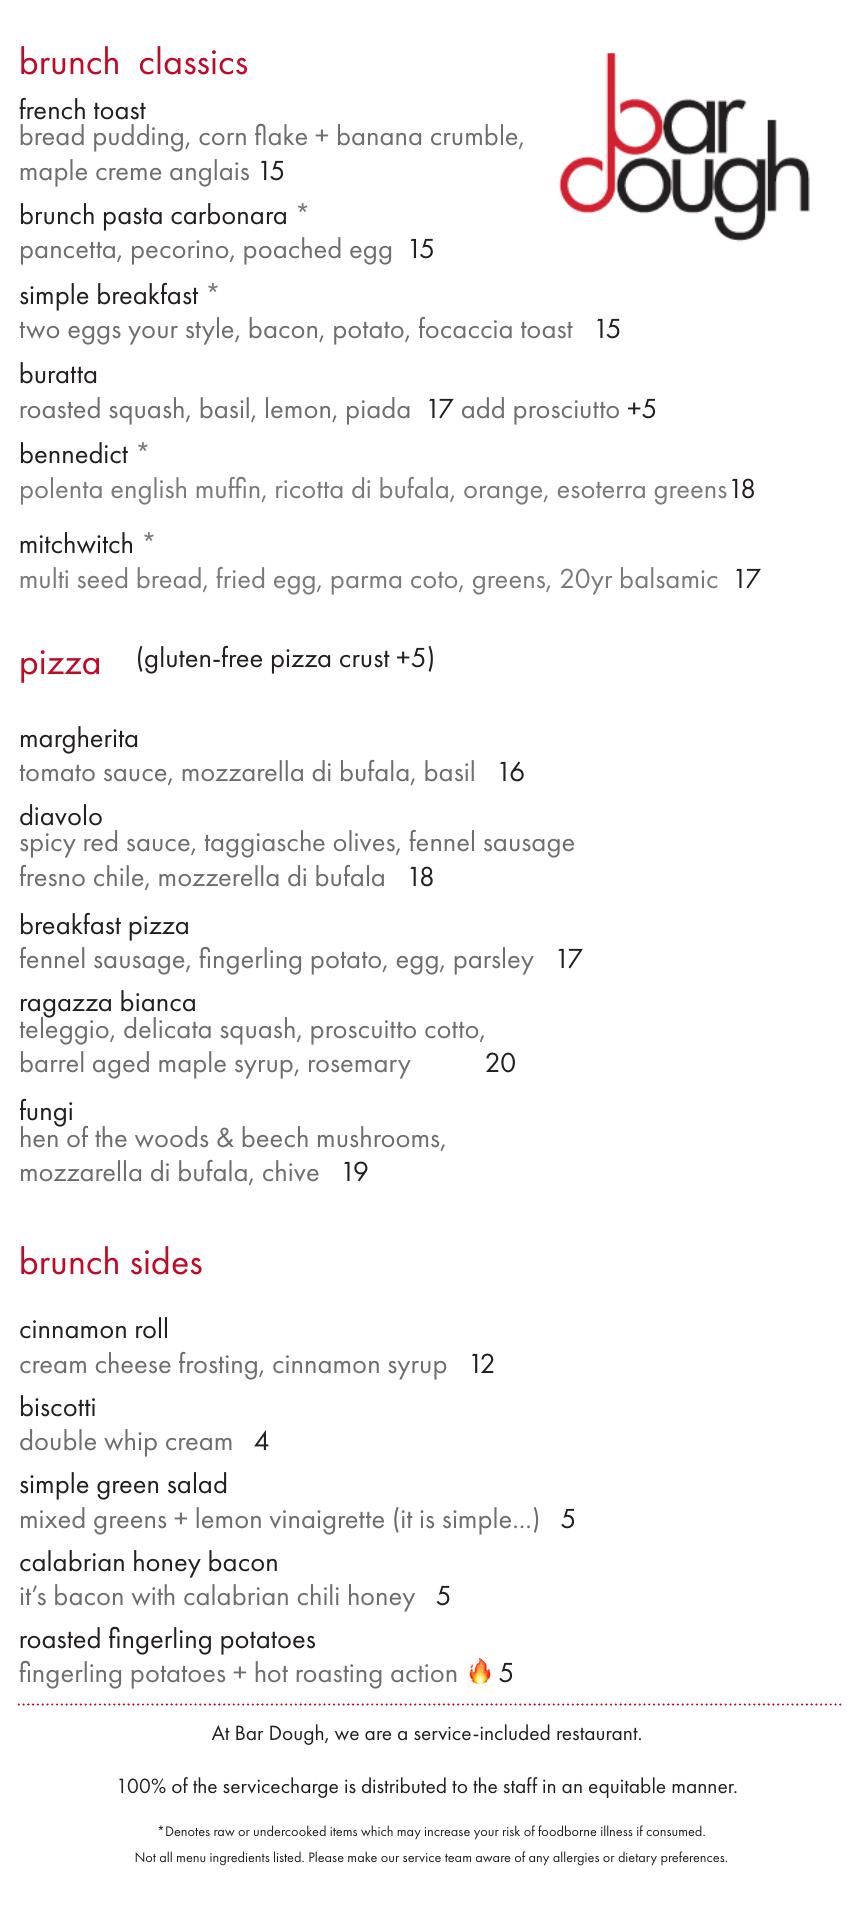
Task: Select the margherita pizza title
Action: [x=79, y=739]
